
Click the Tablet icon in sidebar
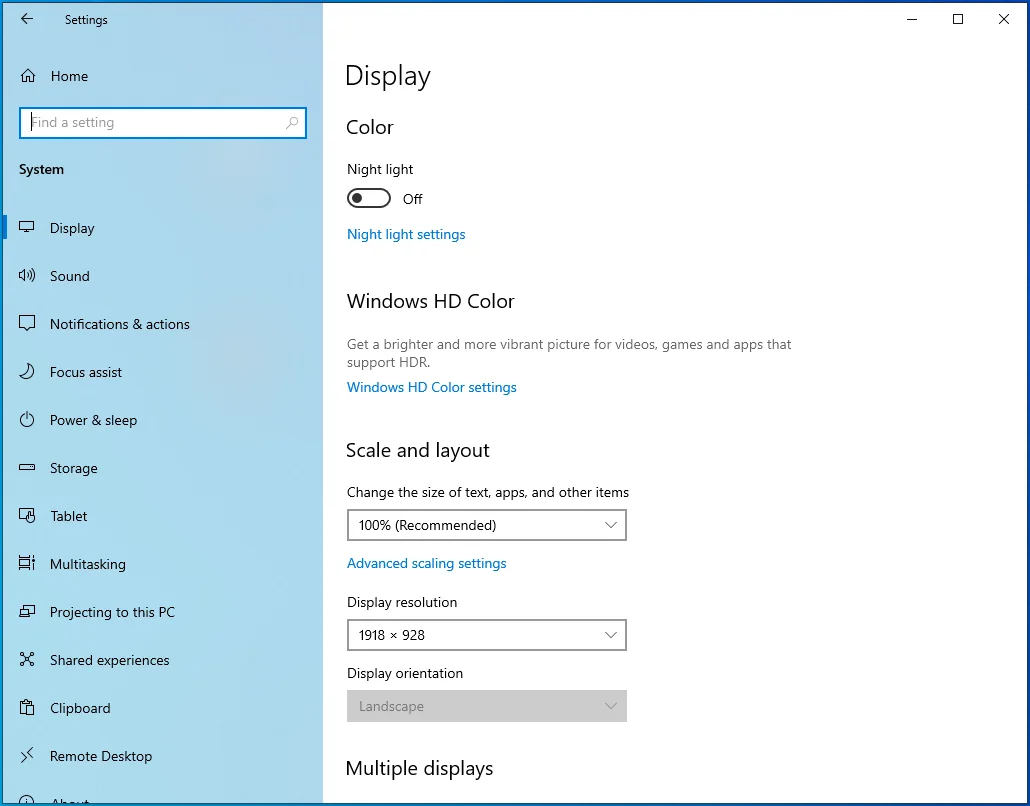[27, 516]
